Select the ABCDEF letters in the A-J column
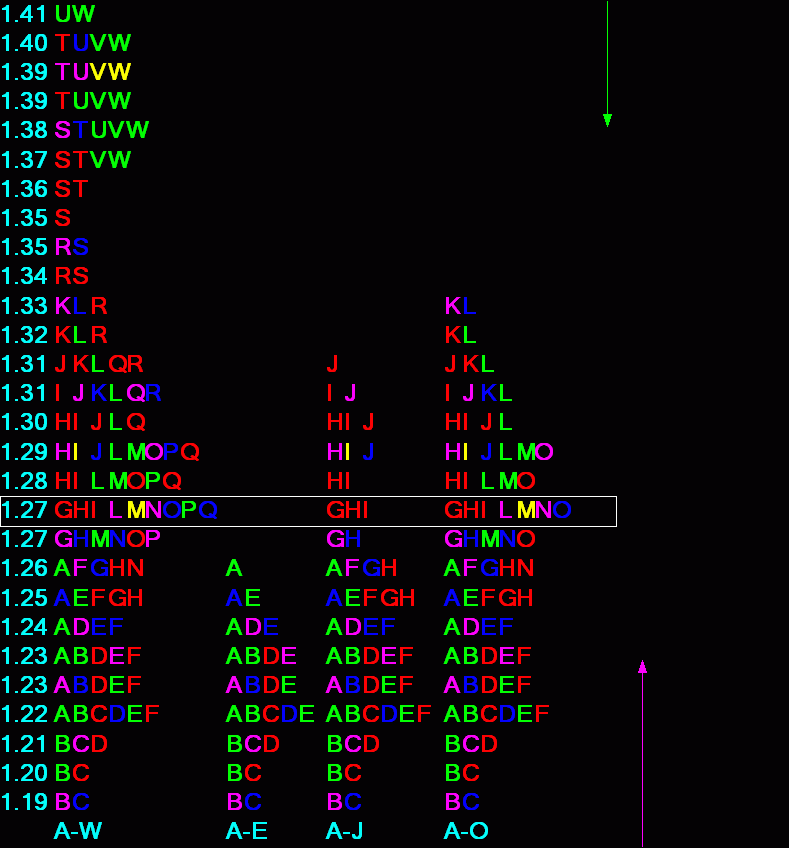Image resolution: width=789 pixels, height=848 pixels. 379,714
